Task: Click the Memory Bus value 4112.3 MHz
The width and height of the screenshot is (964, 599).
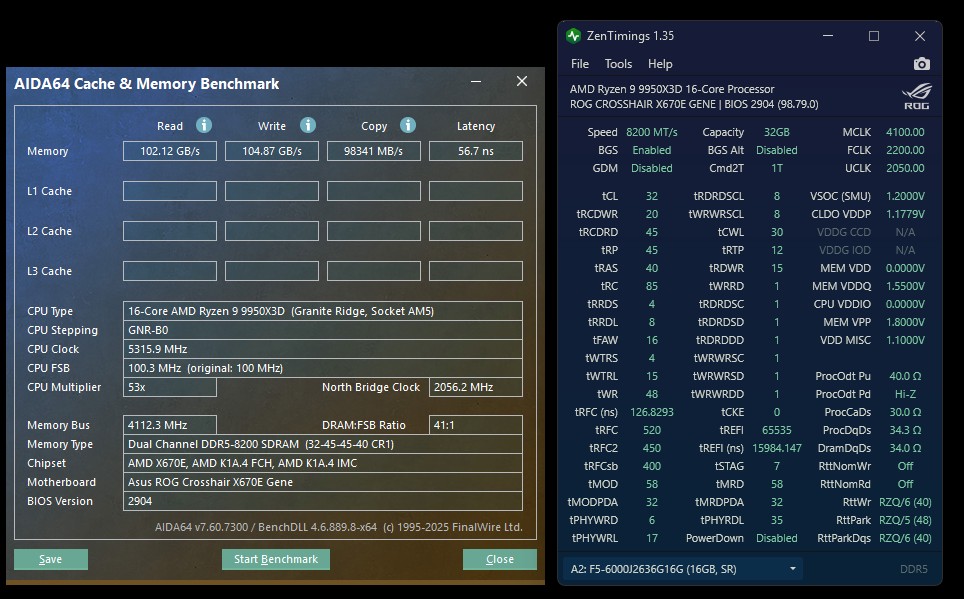Action: pos(170,425)
